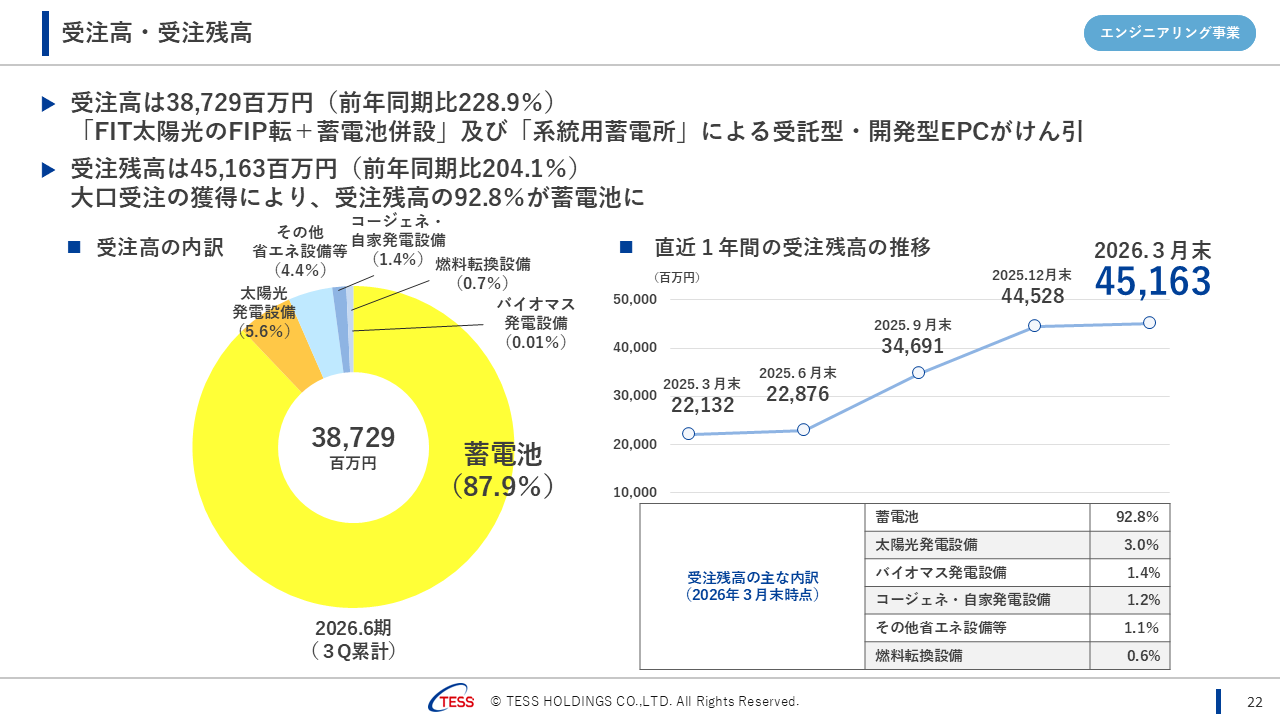Screen dimensions: 1280x720
Task: Select the slide title 受注高・受注残高
Action: [157, 33]
